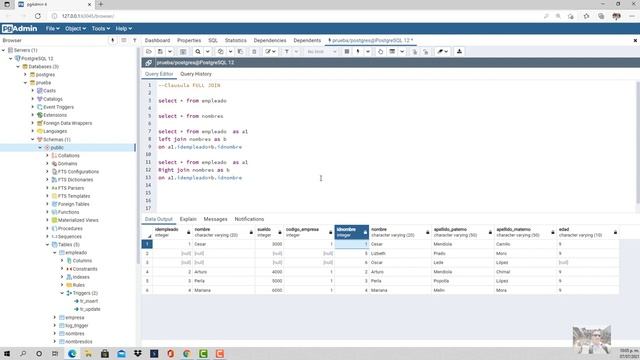Screen dimensions: 640x360
Task: Open the Tools menu
Action: 100,29
